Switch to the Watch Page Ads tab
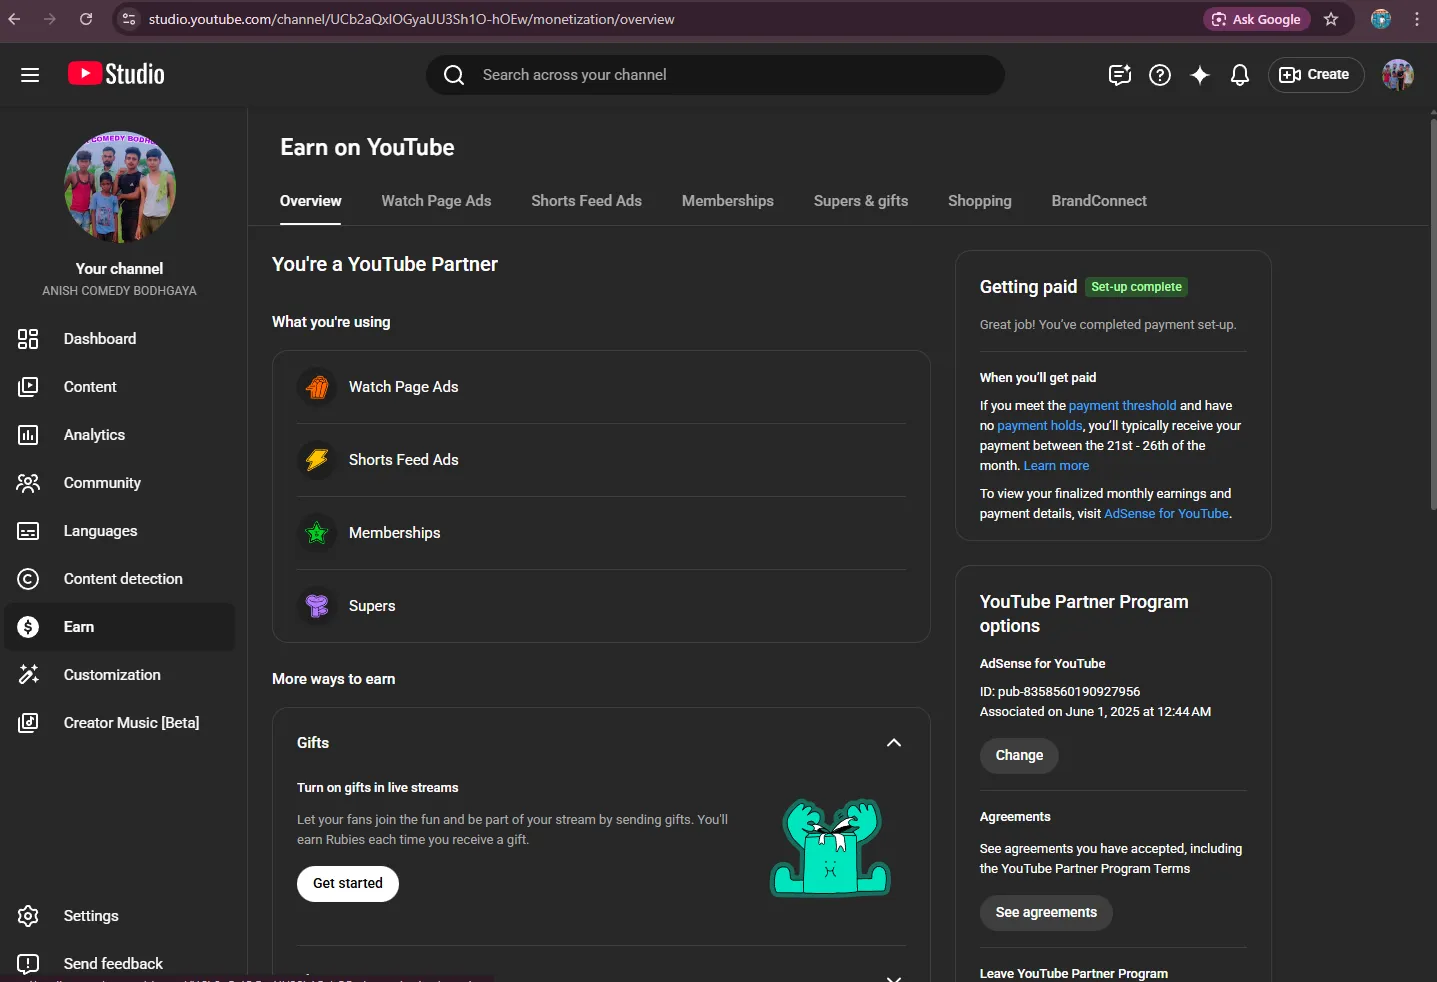This screenshot has width=1437, height=982. pyautogui.click(x=436, y=201)
